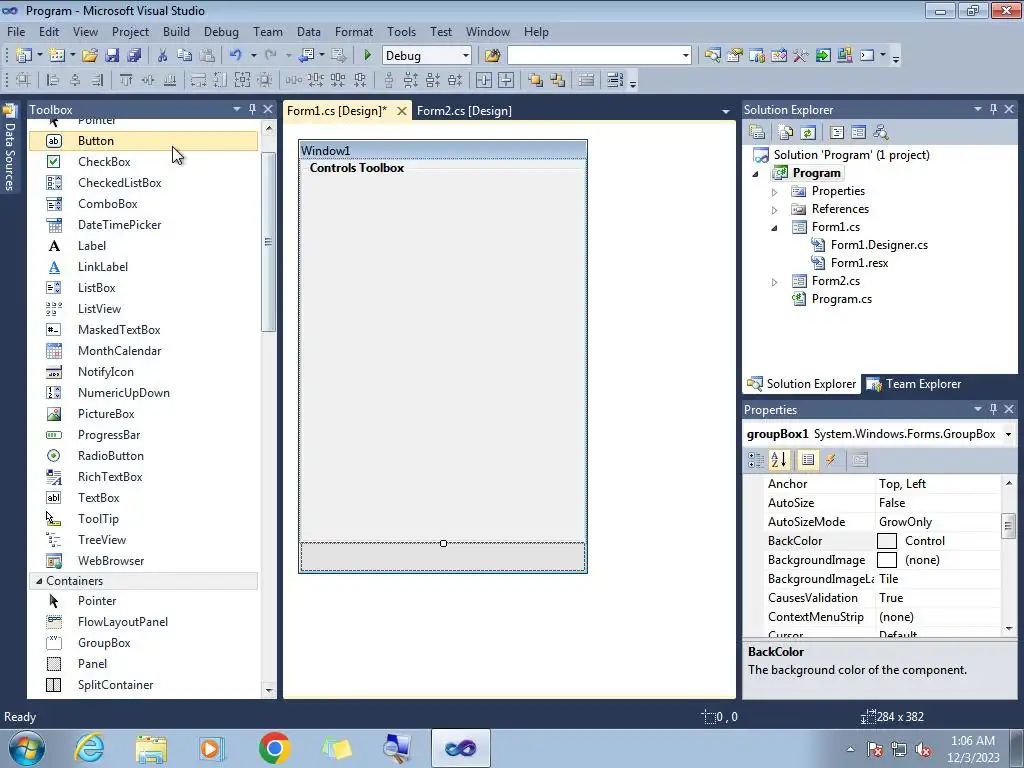This screenshot has height=768, width=1024.
Task: Click the New Project toolbar icon
Action: (24, 56)
